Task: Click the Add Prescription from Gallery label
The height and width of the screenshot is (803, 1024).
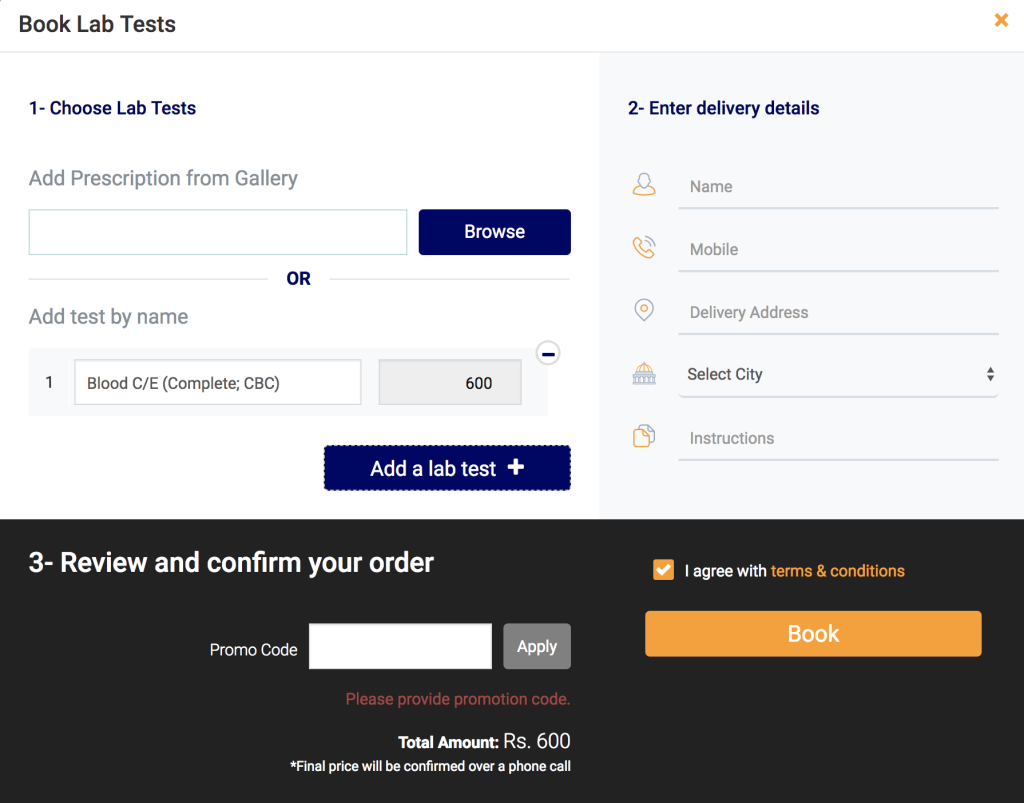Action: (163, 178)
